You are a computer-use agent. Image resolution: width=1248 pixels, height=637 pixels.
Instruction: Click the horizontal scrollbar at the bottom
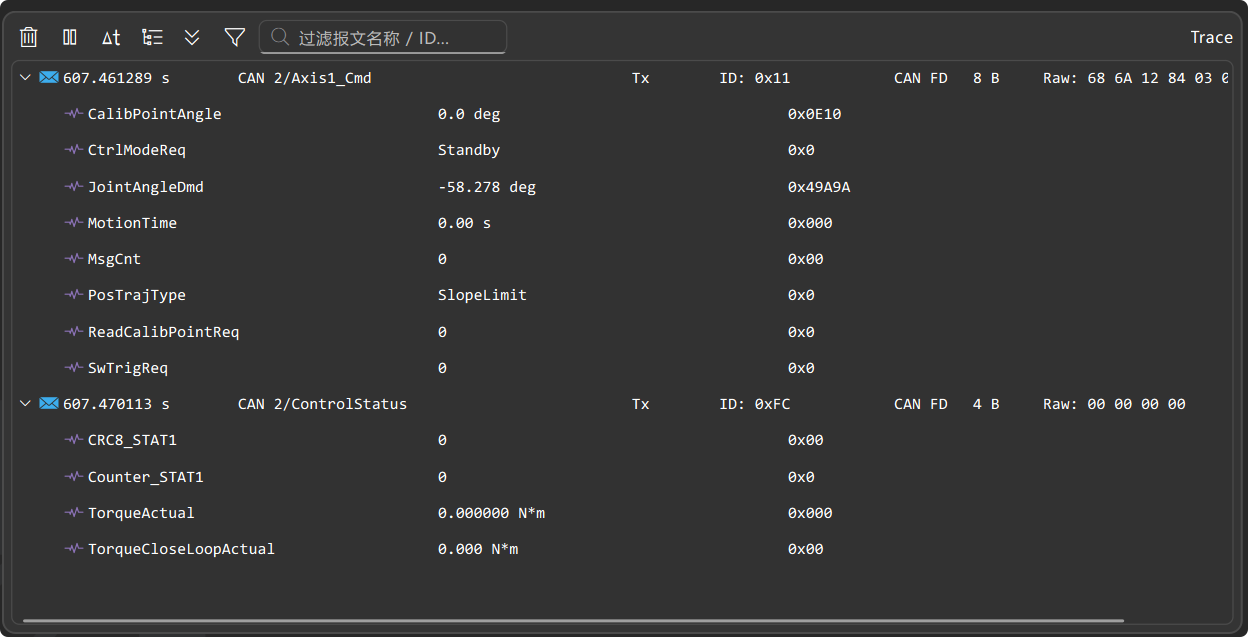click(573, 620)
